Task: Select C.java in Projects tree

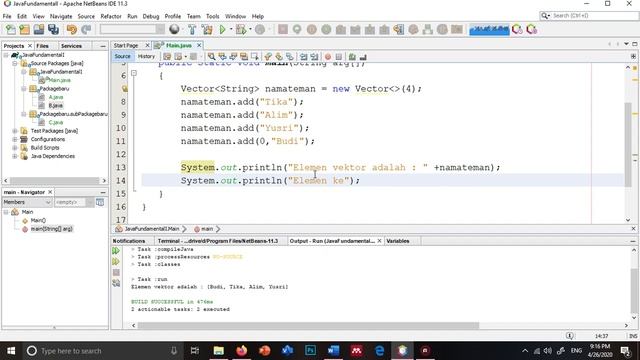Action: pos(56,122)
